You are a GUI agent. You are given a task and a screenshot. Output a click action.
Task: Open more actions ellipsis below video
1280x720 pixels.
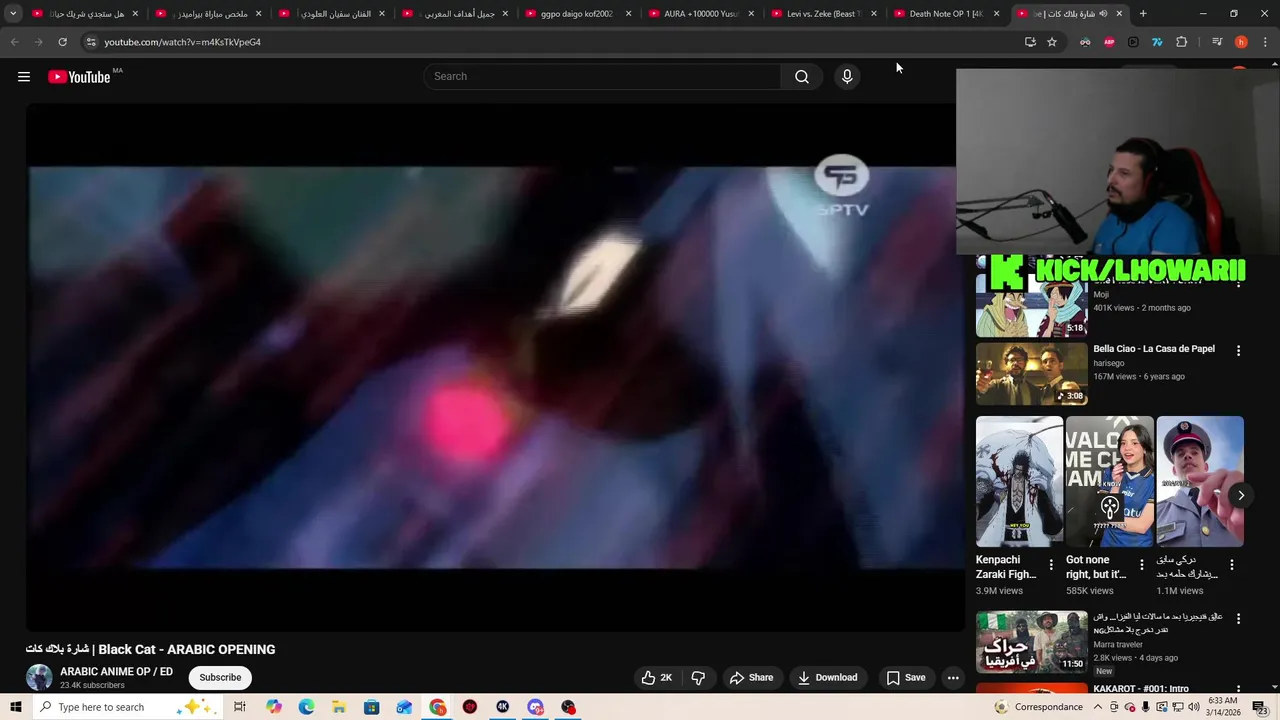tap(953, 678)
